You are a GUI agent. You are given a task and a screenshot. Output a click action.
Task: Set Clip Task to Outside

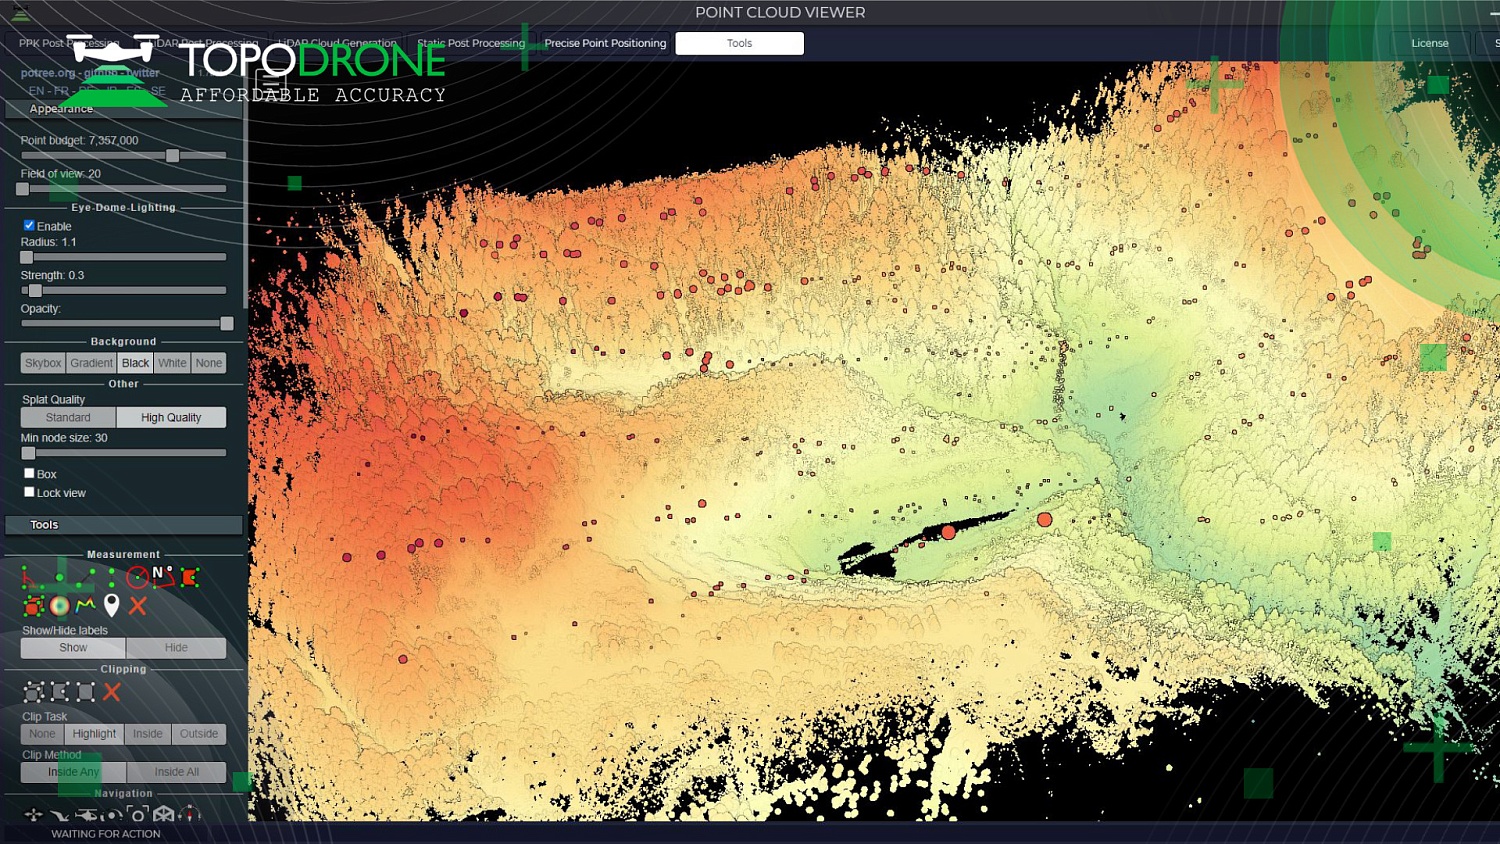point(198,734)
